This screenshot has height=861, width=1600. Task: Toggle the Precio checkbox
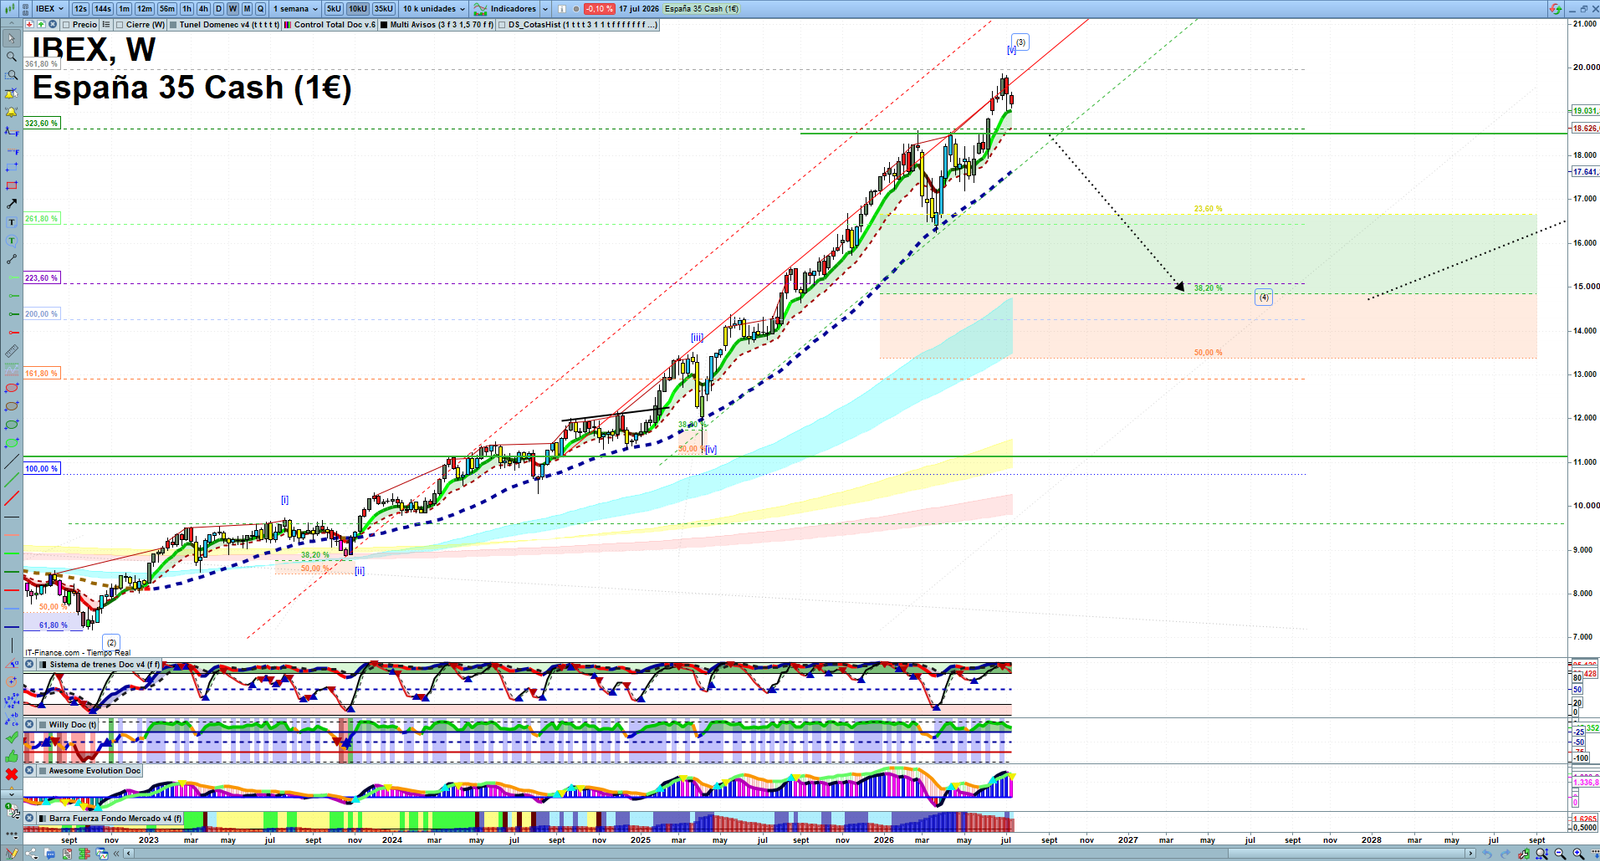tap(66, 25)
